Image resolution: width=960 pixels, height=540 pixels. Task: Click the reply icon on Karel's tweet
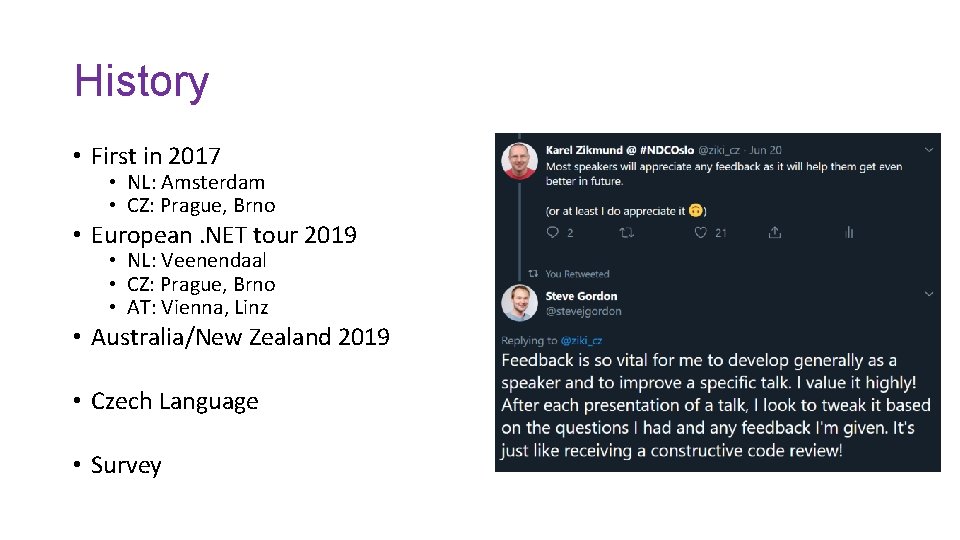point(552,232)
